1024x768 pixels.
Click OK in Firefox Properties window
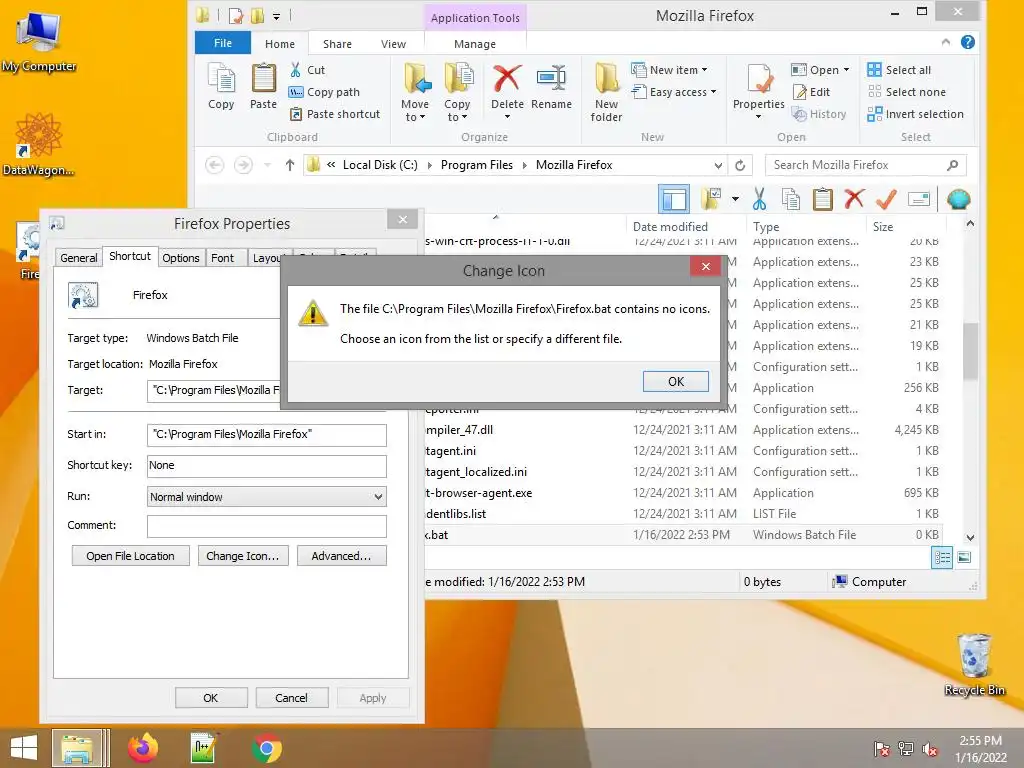210,698
